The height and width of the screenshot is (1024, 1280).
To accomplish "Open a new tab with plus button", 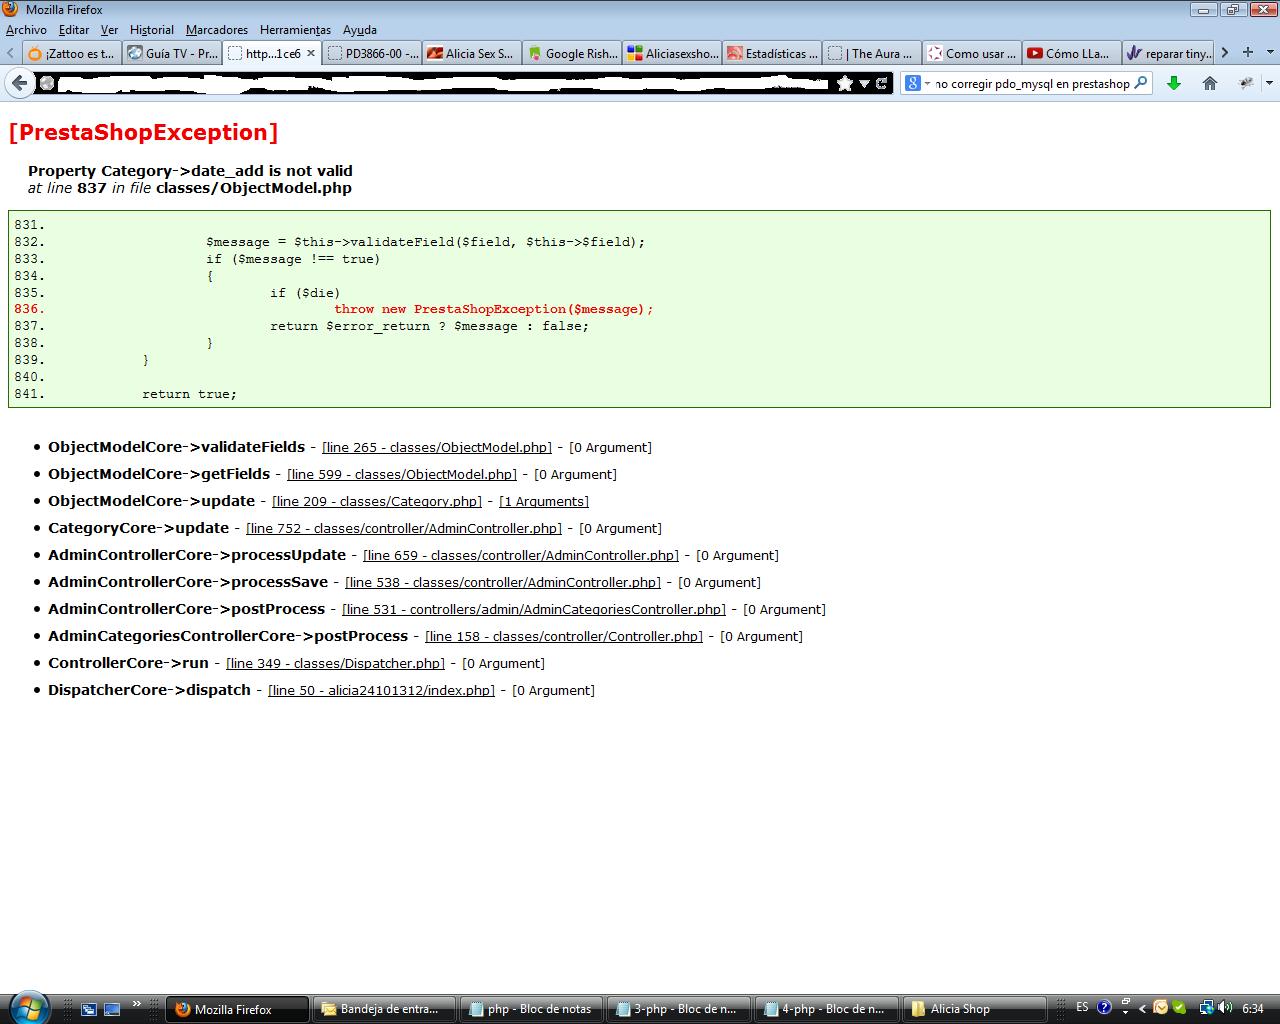I will click(x=1247, y=53).
